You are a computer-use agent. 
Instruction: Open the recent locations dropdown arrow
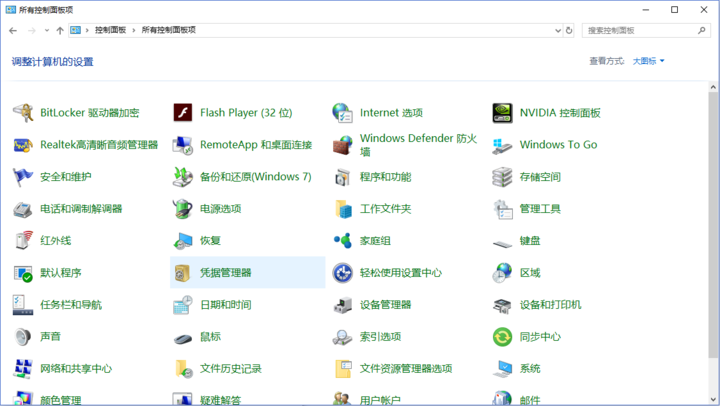pyautogui.click(x=46, y=30)
